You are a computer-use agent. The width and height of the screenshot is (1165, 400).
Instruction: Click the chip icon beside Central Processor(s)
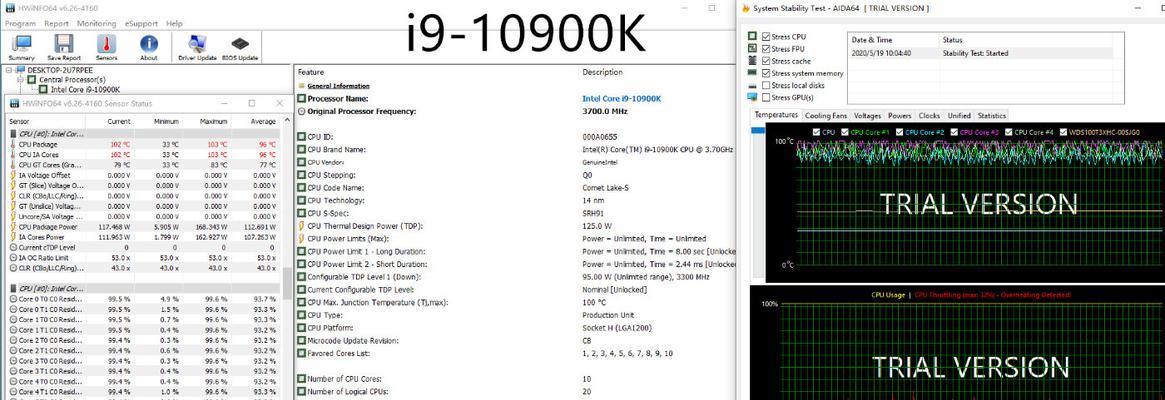pos(32,80)
